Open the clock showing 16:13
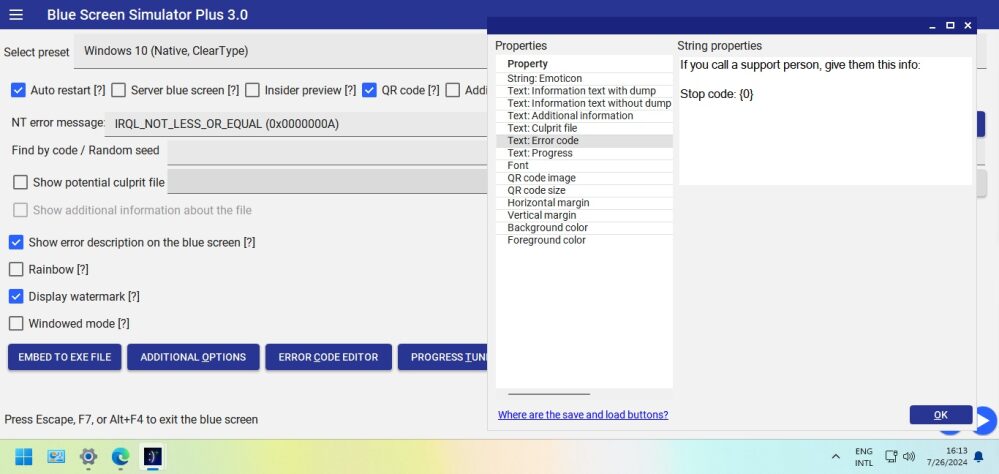 pyautogui.click(x=947, y=456)
